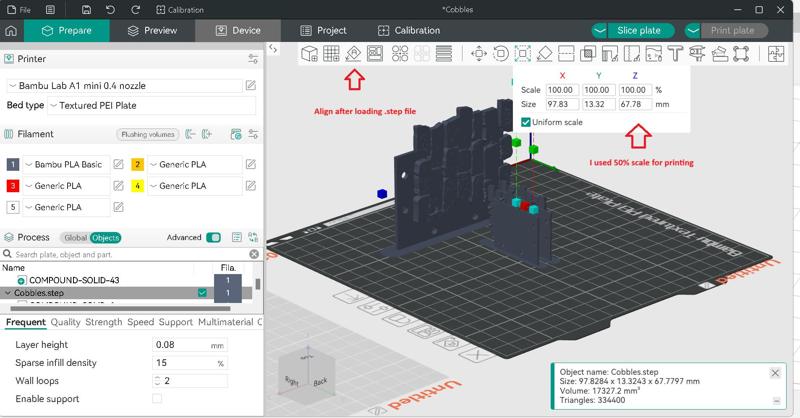Open the Strength settings tab
The height and width of the screenshot is (418, 800).
(103, 322)
